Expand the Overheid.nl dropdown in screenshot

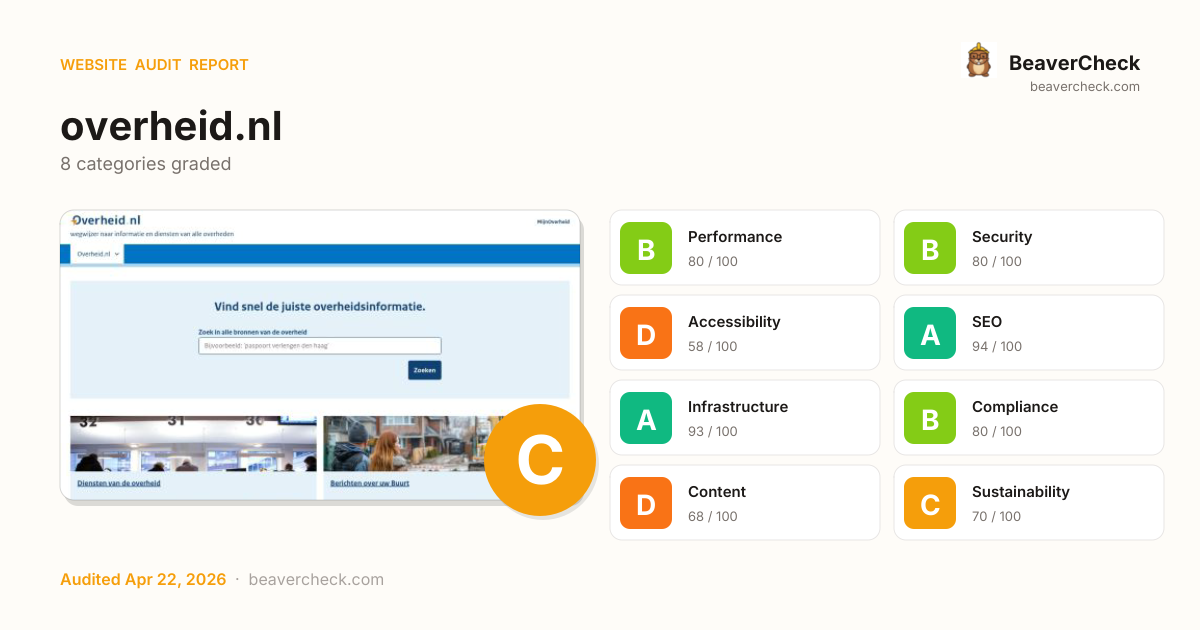(98, 254)
